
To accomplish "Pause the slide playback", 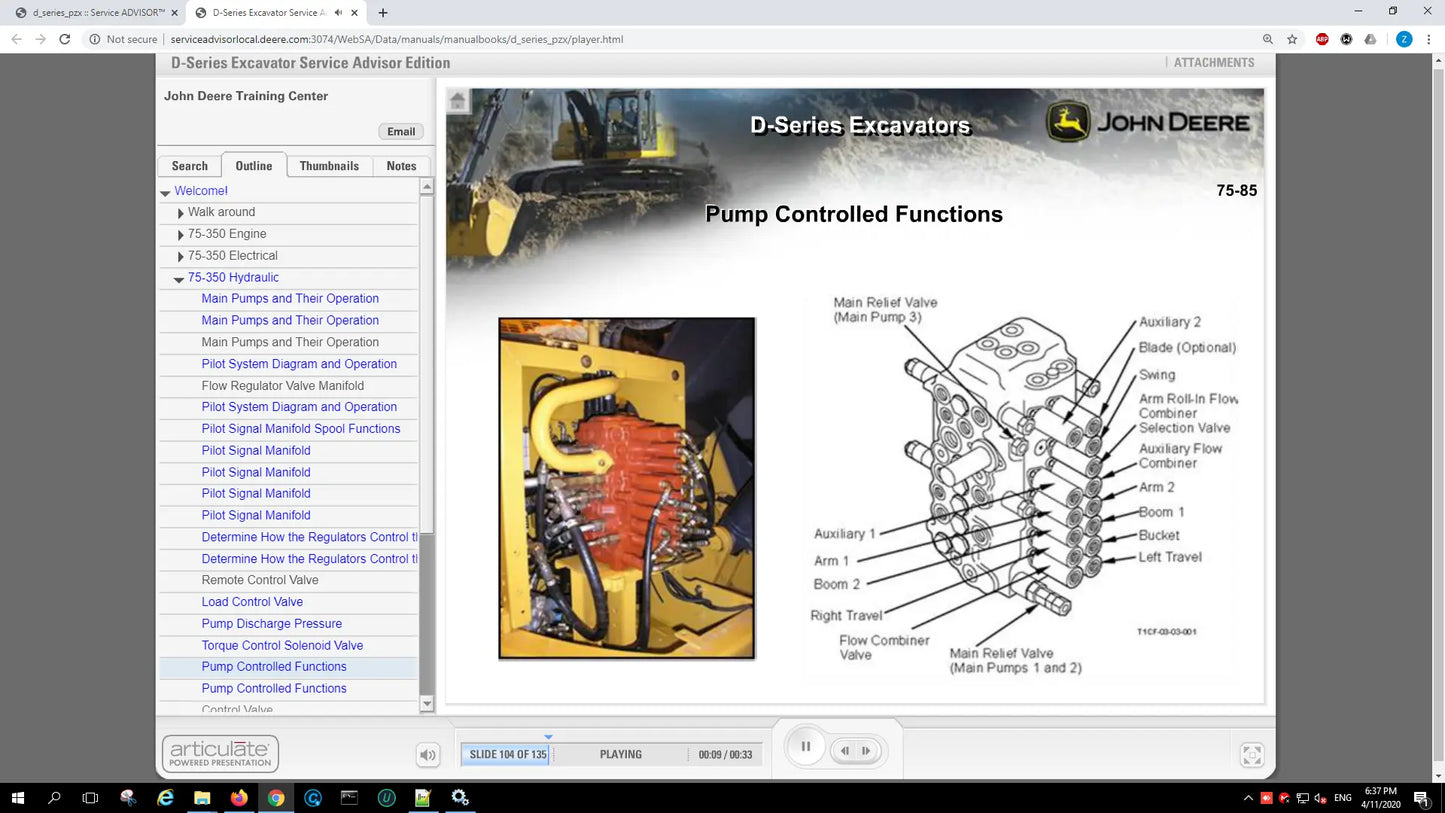I will [805, 747].
